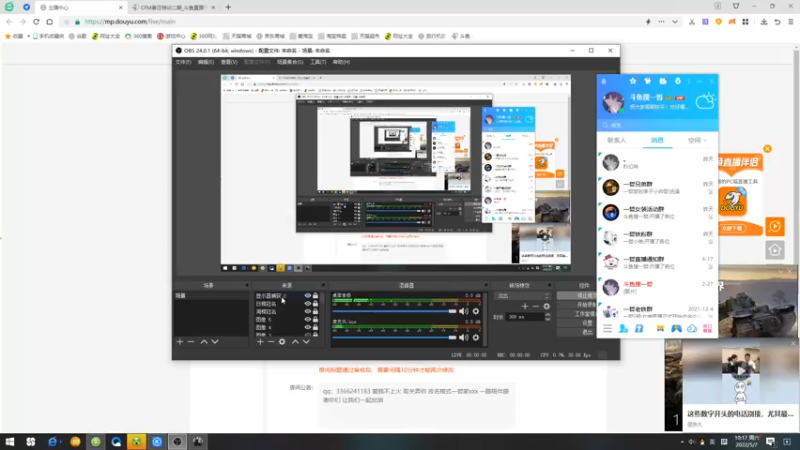The image size is (800, 450).
Task: Open source properties gear icon
Action: pos(282,341)
